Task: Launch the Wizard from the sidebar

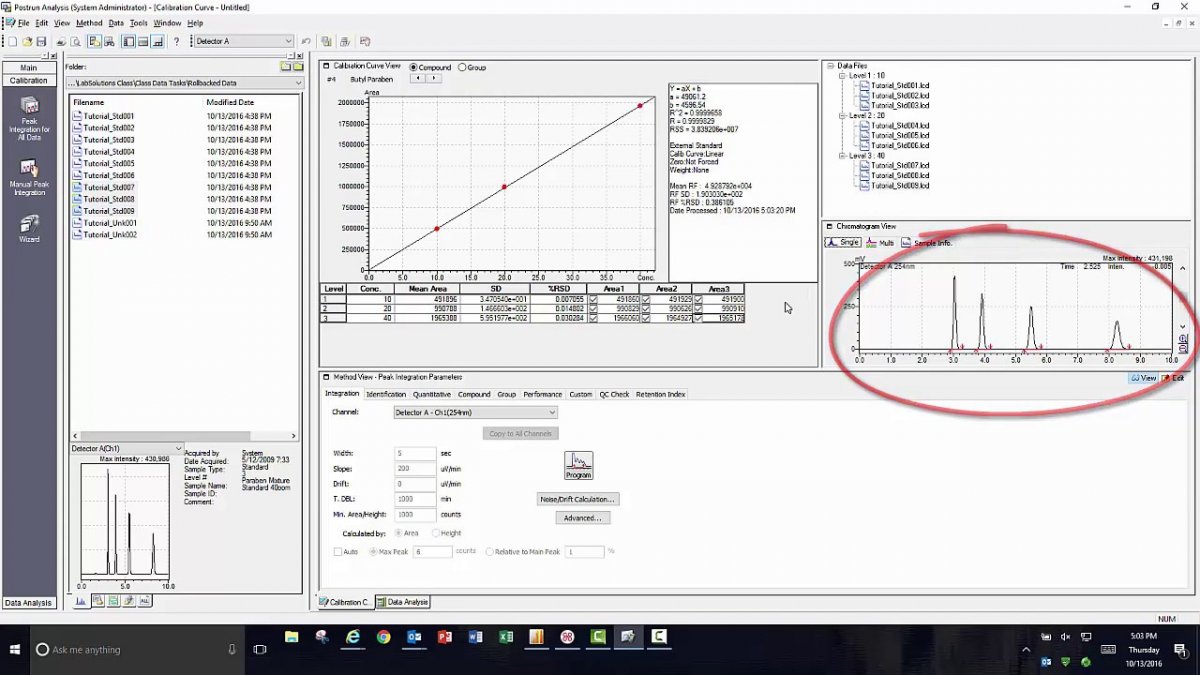Action: [x=29, y=228]
